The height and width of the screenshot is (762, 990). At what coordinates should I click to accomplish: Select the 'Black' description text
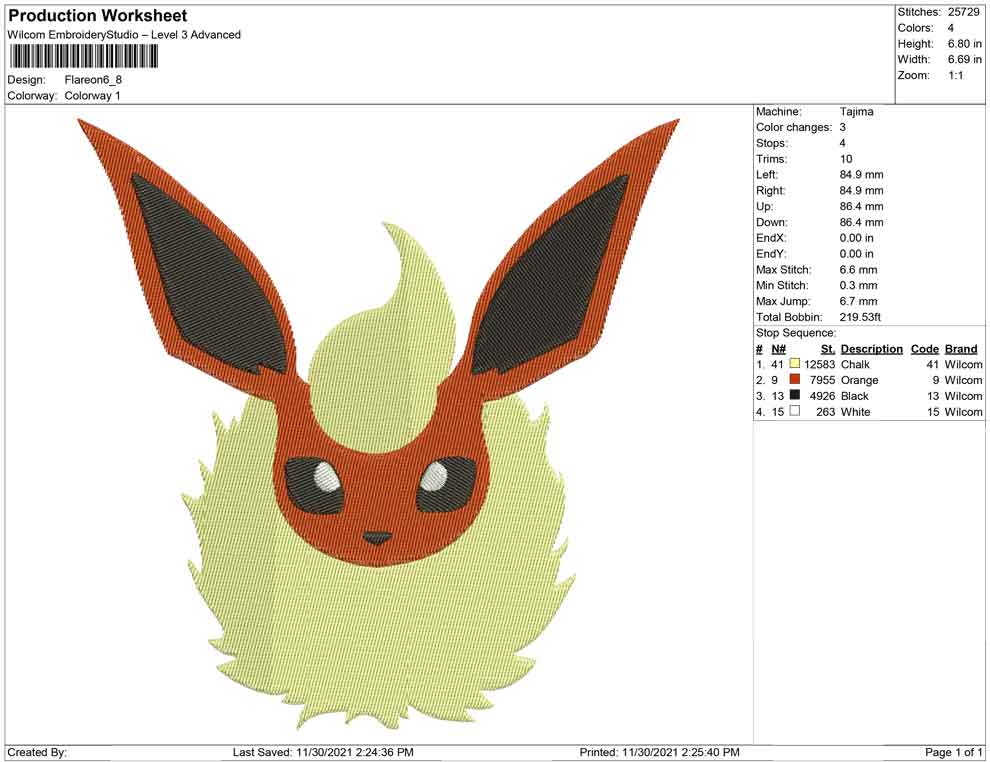pos(855,396)
